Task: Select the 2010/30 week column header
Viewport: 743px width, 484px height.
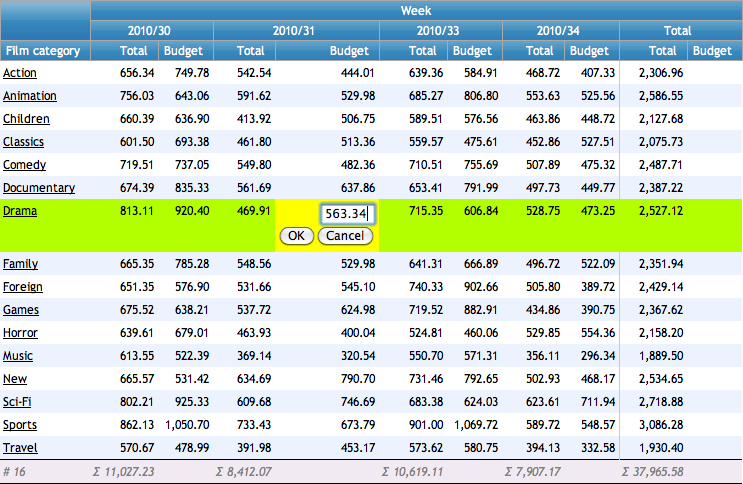Action: tap(153, 31)
